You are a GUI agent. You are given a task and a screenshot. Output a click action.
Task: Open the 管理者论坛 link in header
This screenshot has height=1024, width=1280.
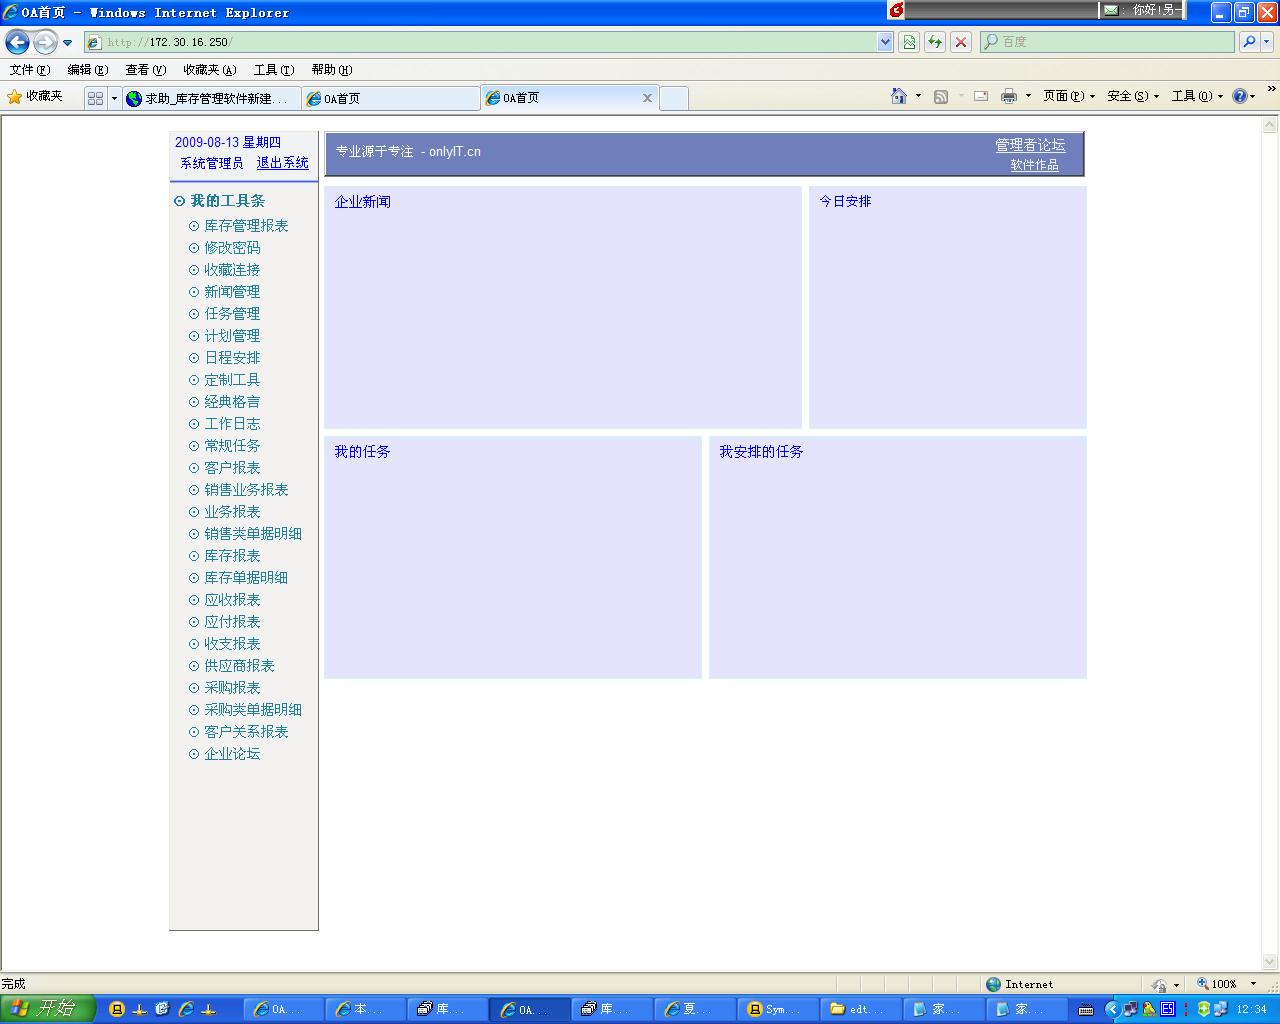1029,145
